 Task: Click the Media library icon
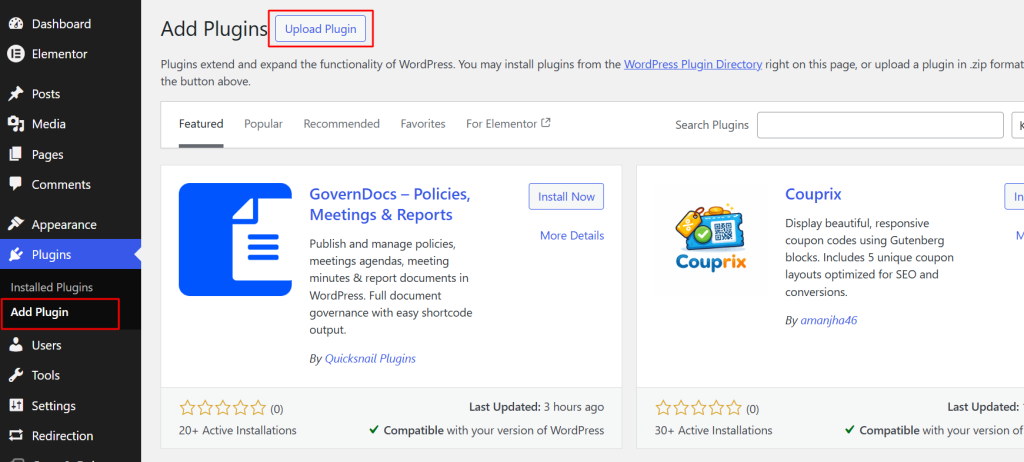tap(16, 124)
